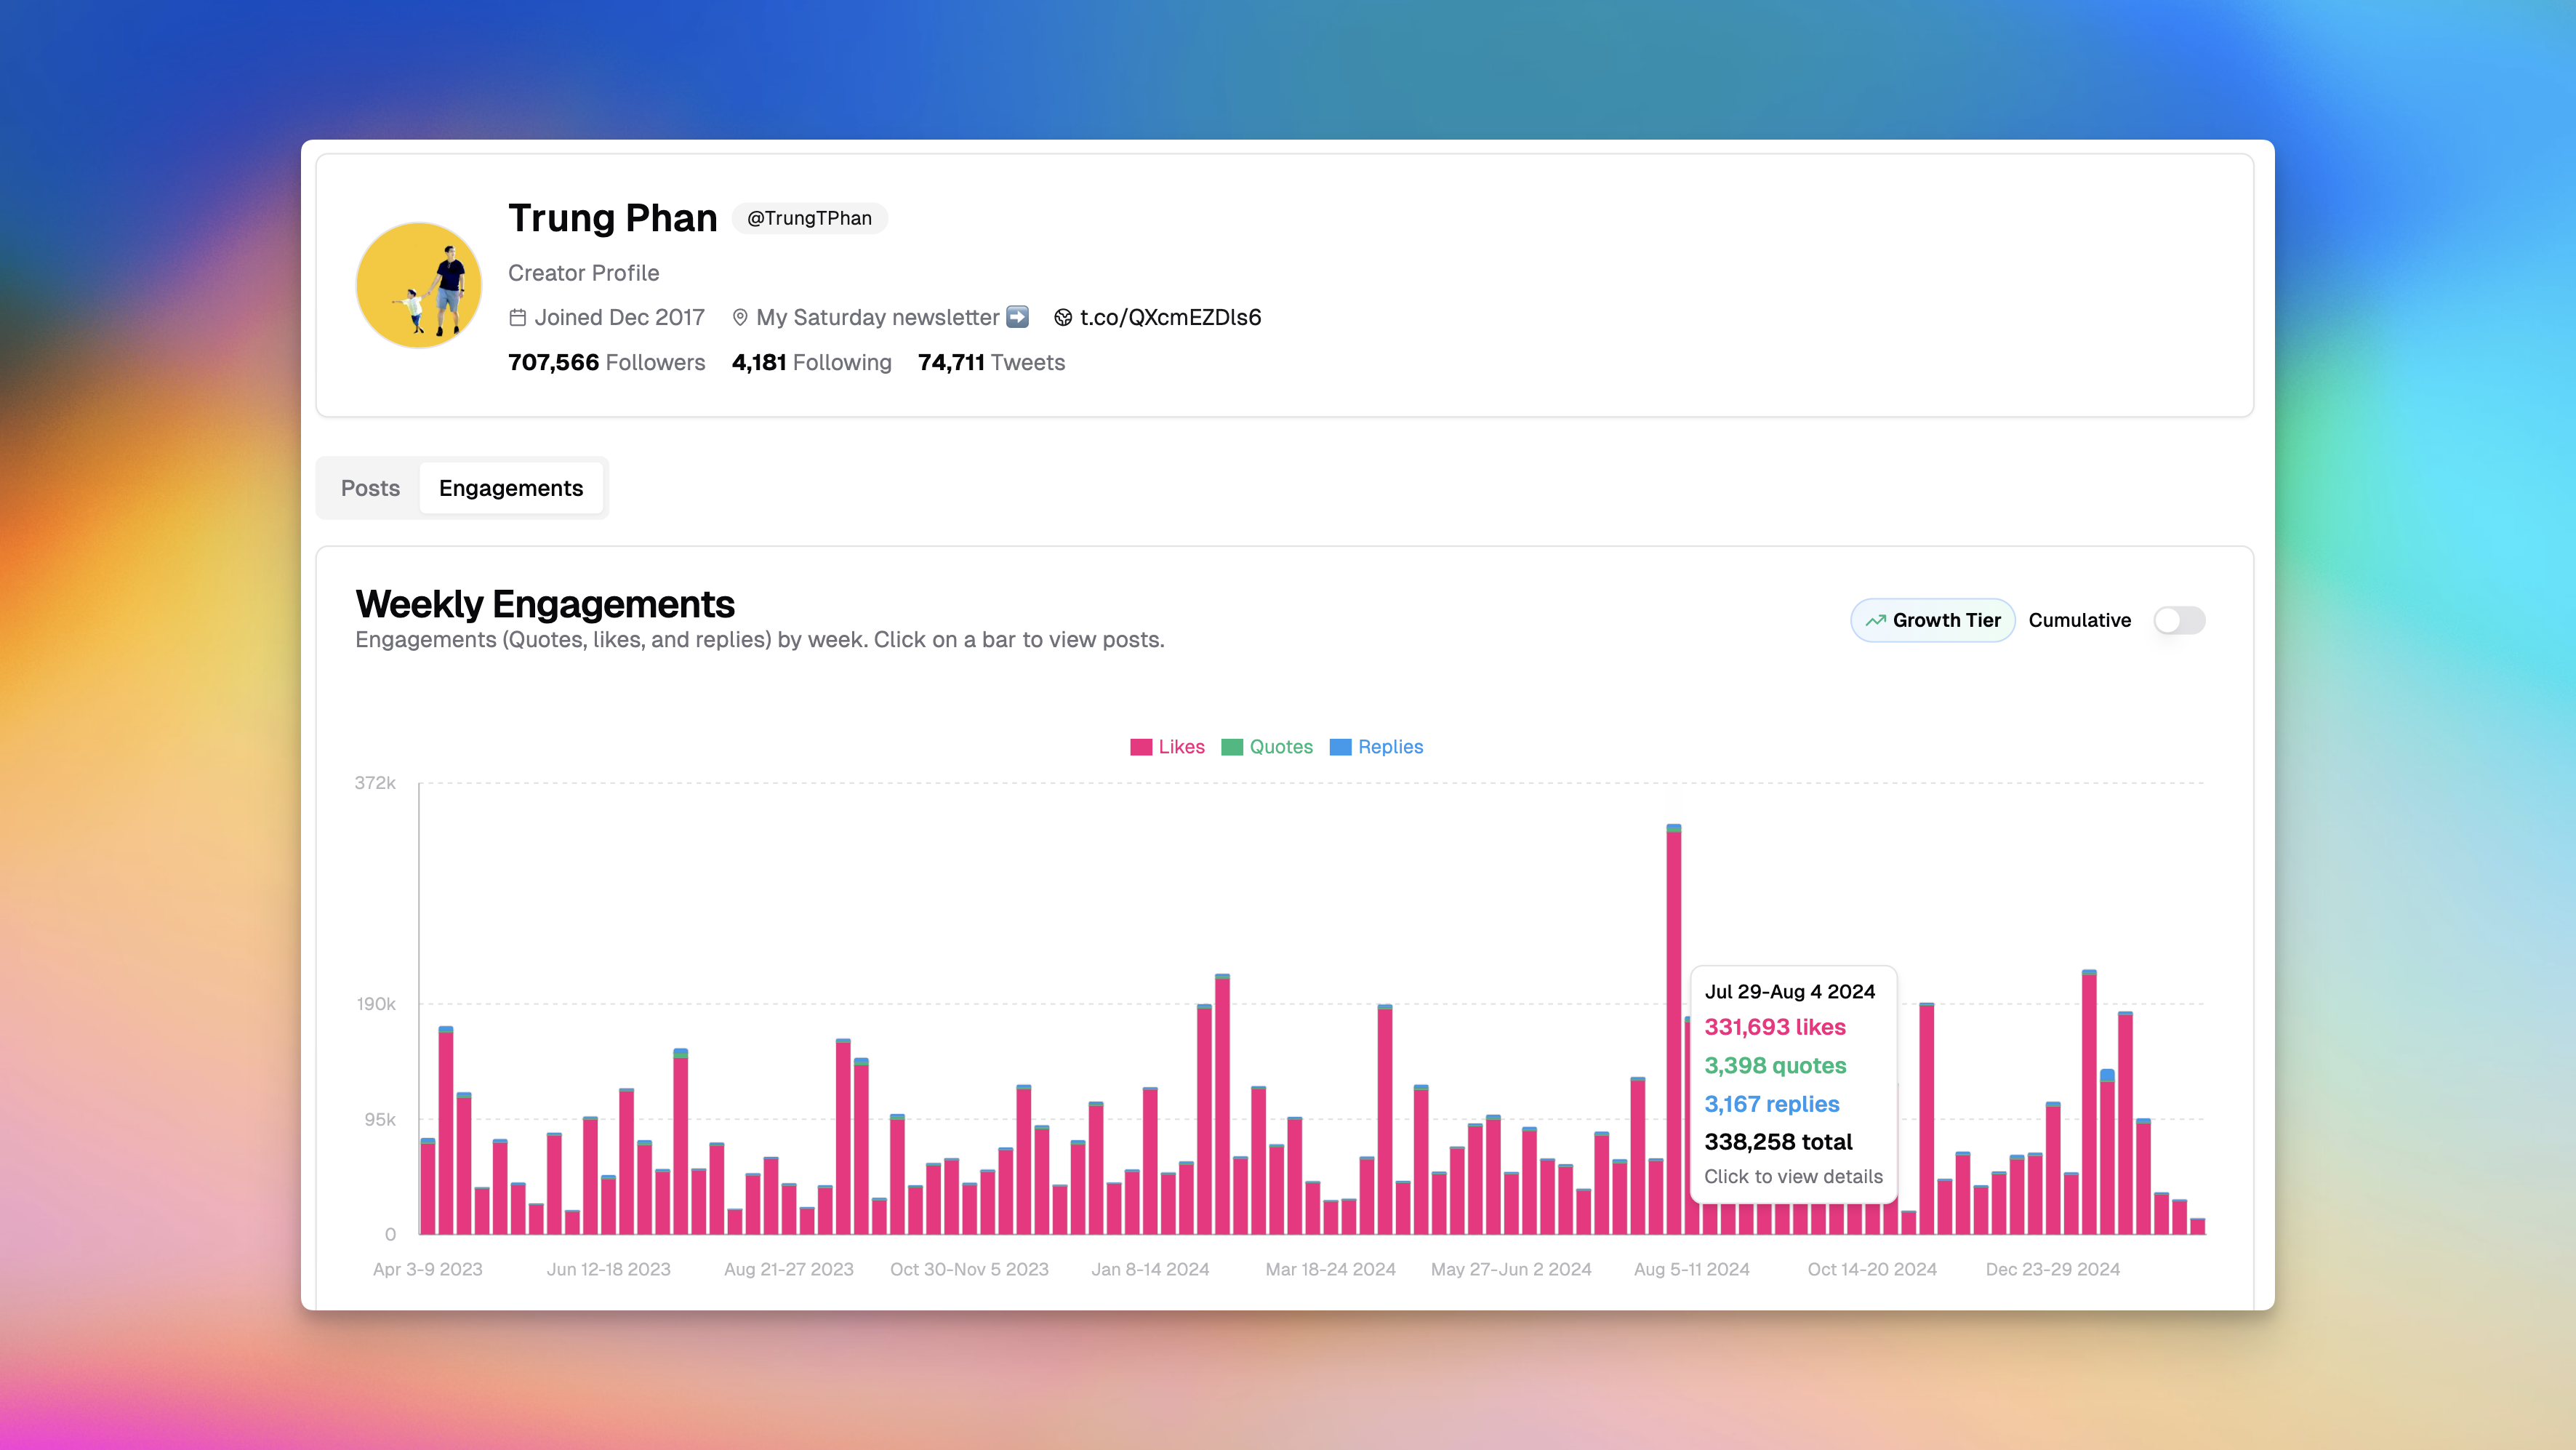Click the Creator Profile subtitle
The height and width of the screenshot is (1450, 2576).
click(x=583, y=273)
